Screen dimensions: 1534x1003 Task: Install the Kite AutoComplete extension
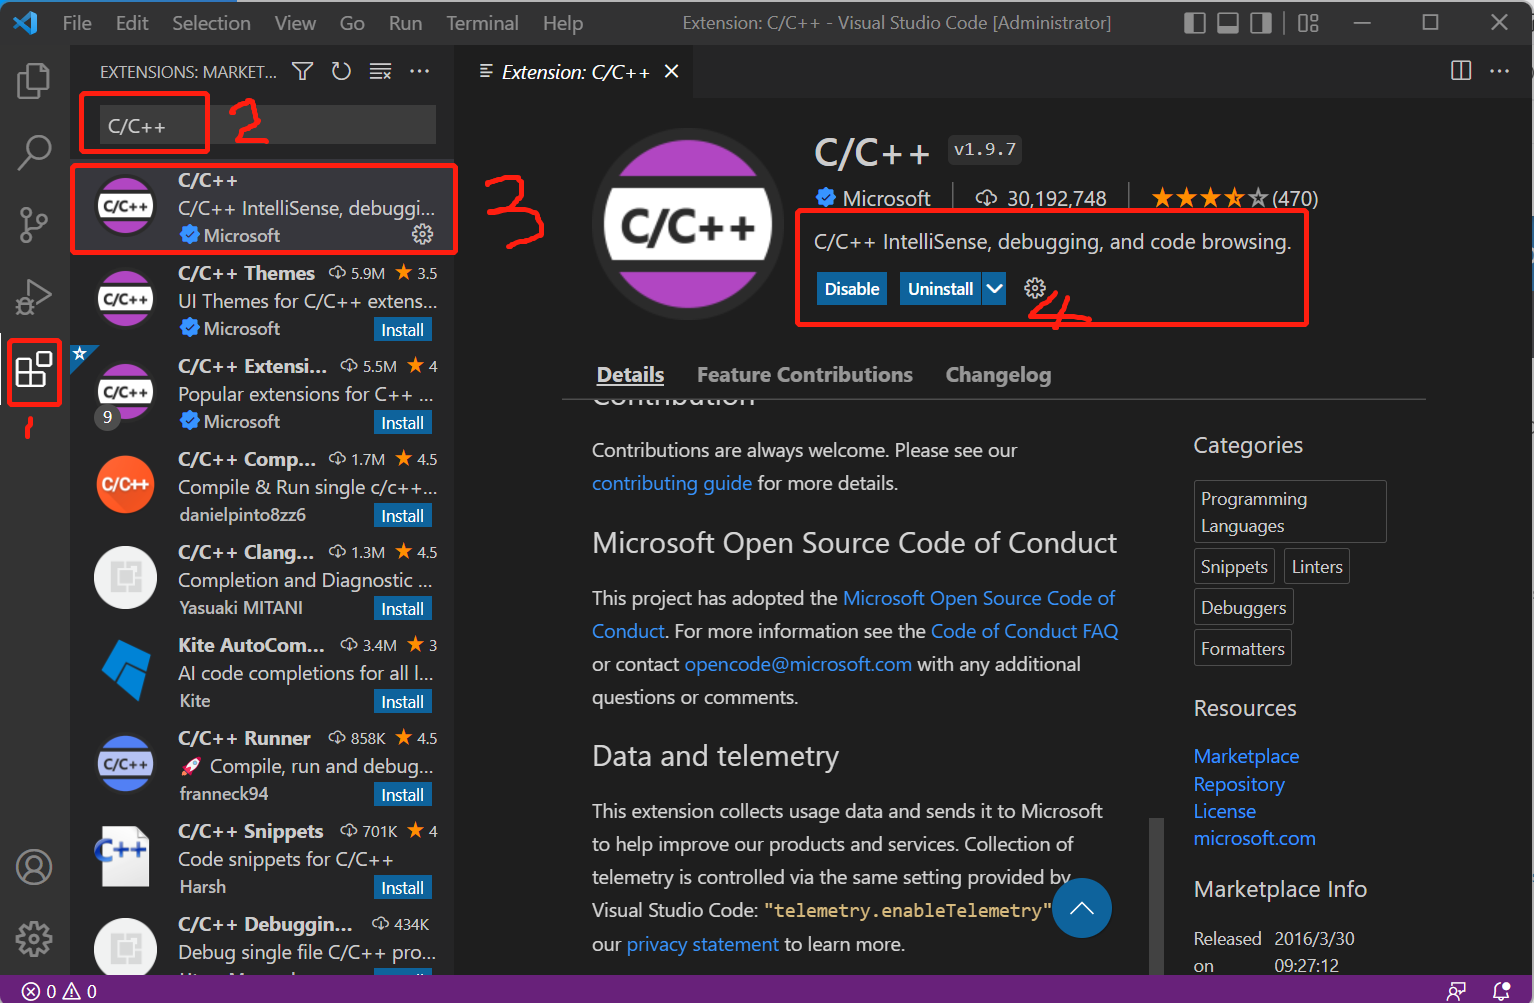coord(402,701)
